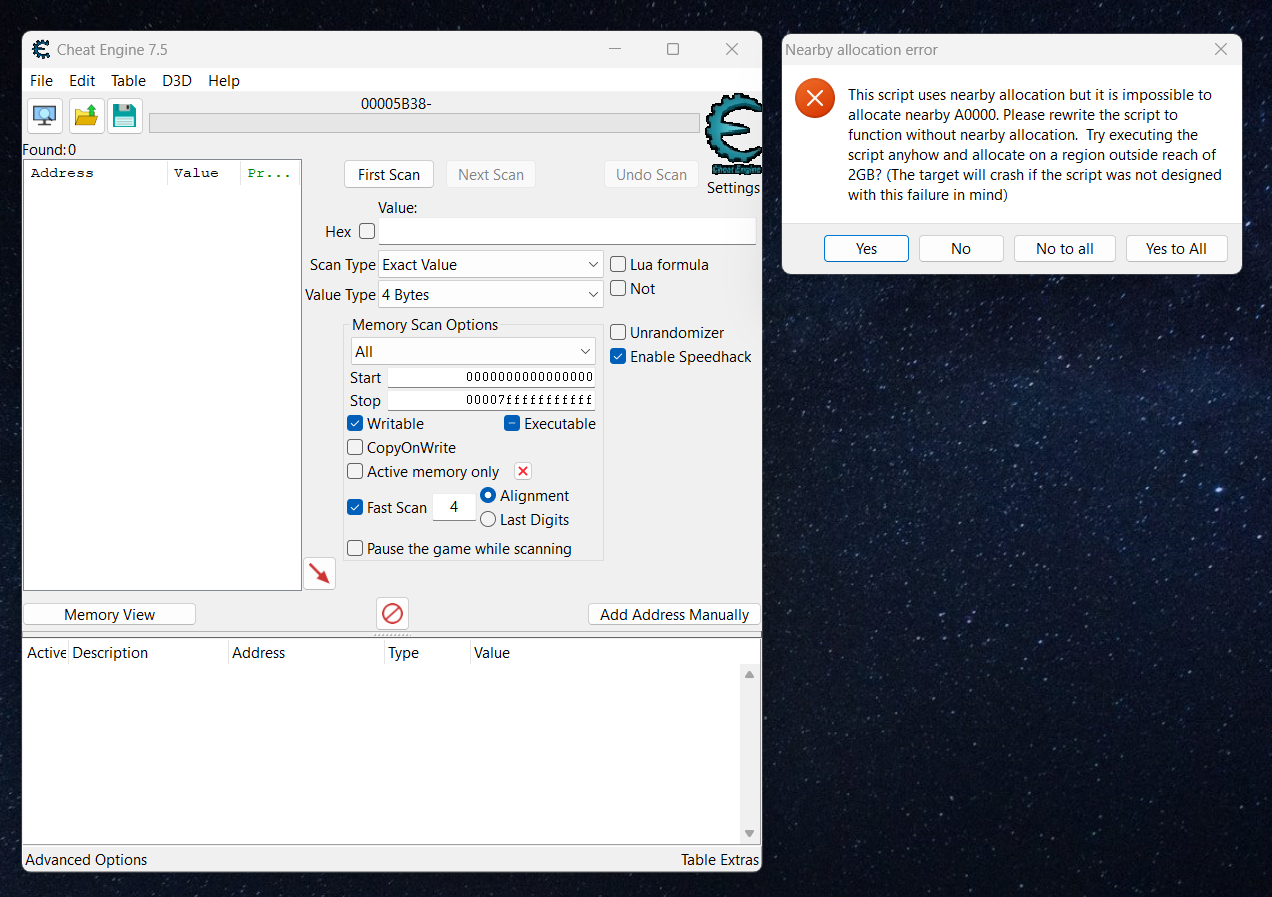Click the Next Scan button

[x=491, y=174]
